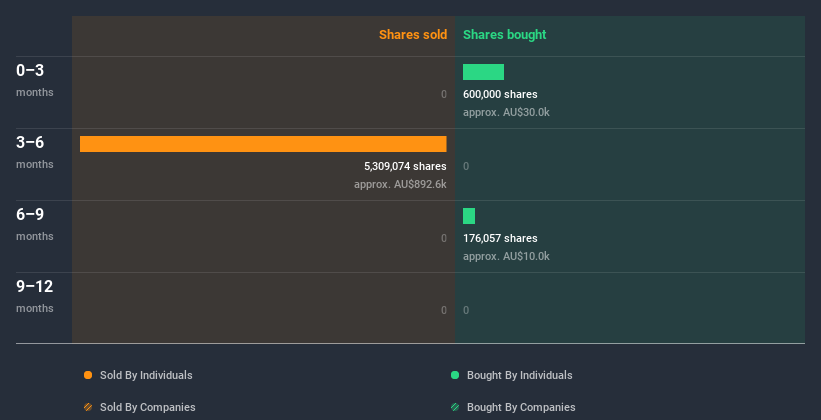821x420 pixels.
Task: Toggle the Bought By Companies legend label
Action: click(x=521, y=407)
